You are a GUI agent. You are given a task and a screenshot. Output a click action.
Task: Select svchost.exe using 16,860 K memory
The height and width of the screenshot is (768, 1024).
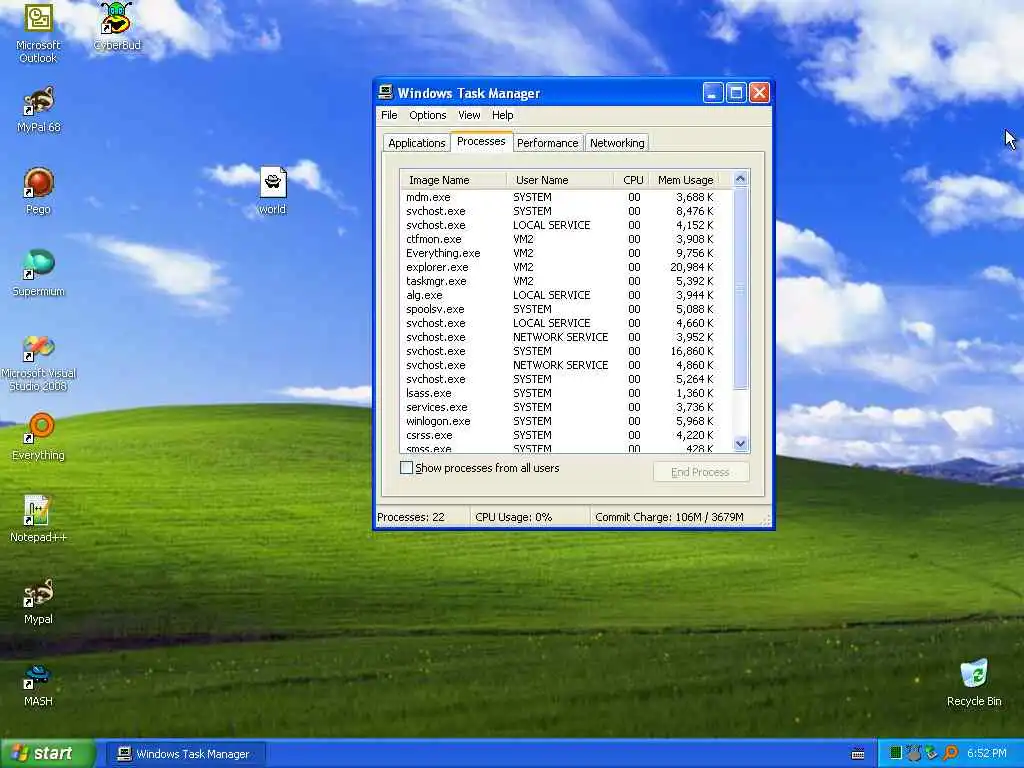566,351
